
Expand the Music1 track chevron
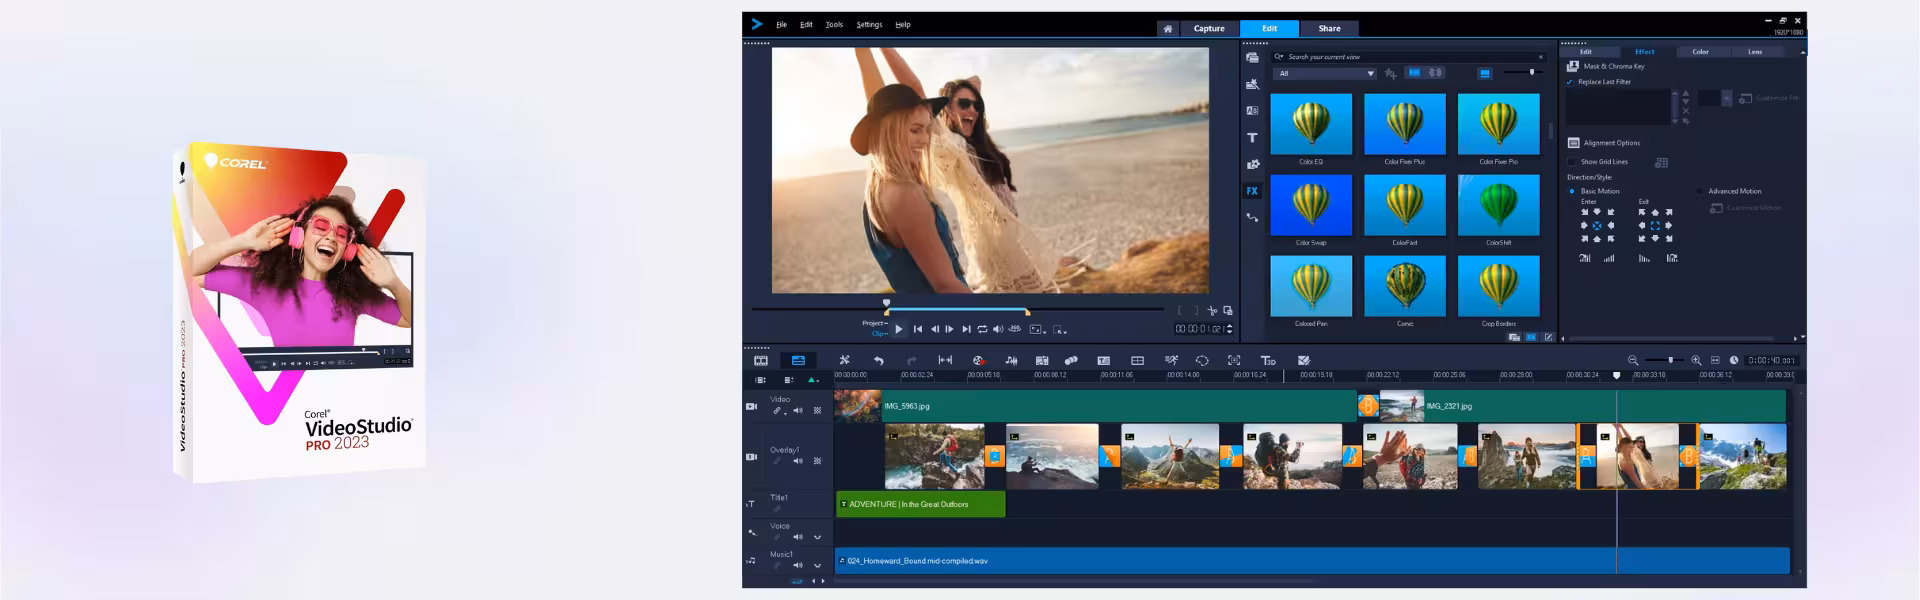(x=817, y=565)
